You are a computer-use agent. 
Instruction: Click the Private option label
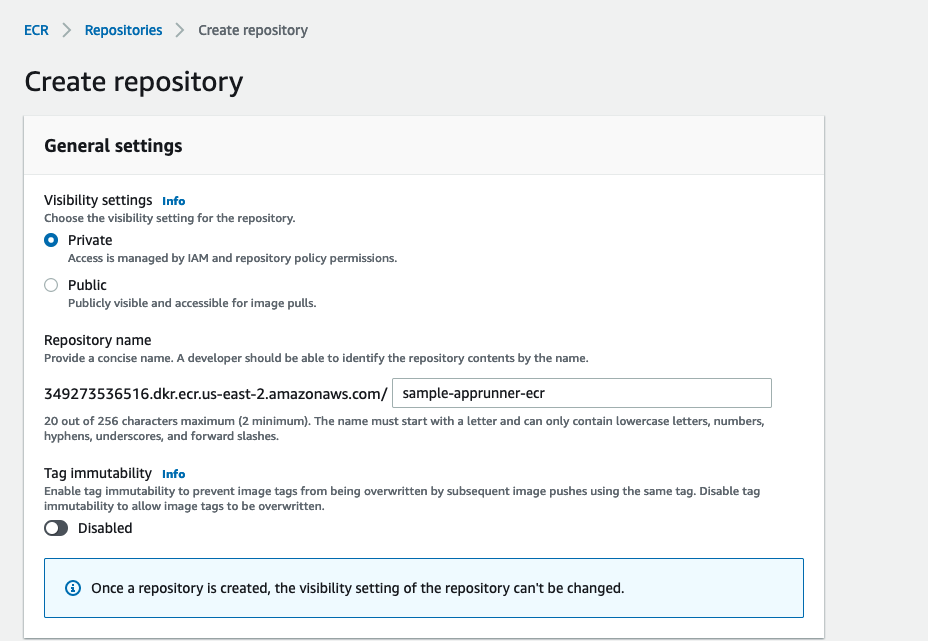pyautogui.click(x=90, y=240)
